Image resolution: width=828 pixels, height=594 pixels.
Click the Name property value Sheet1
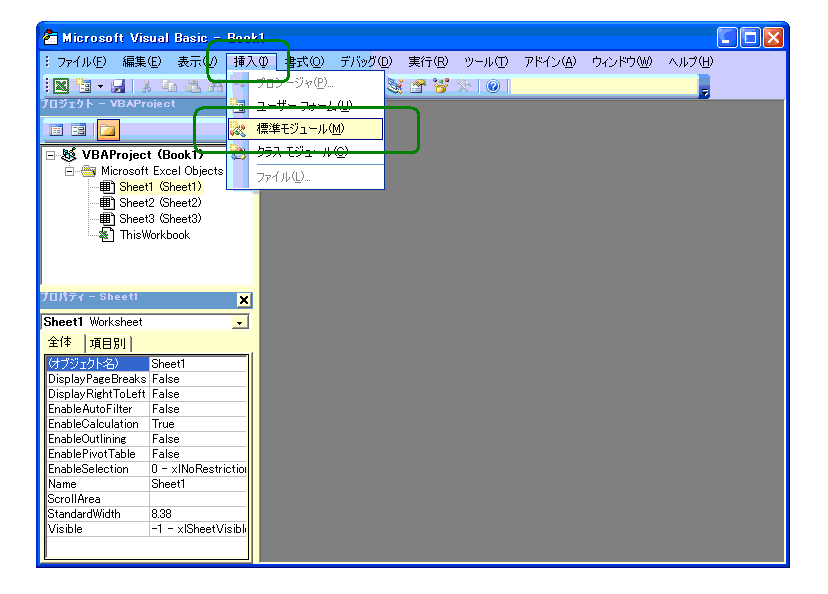(198, 484)
